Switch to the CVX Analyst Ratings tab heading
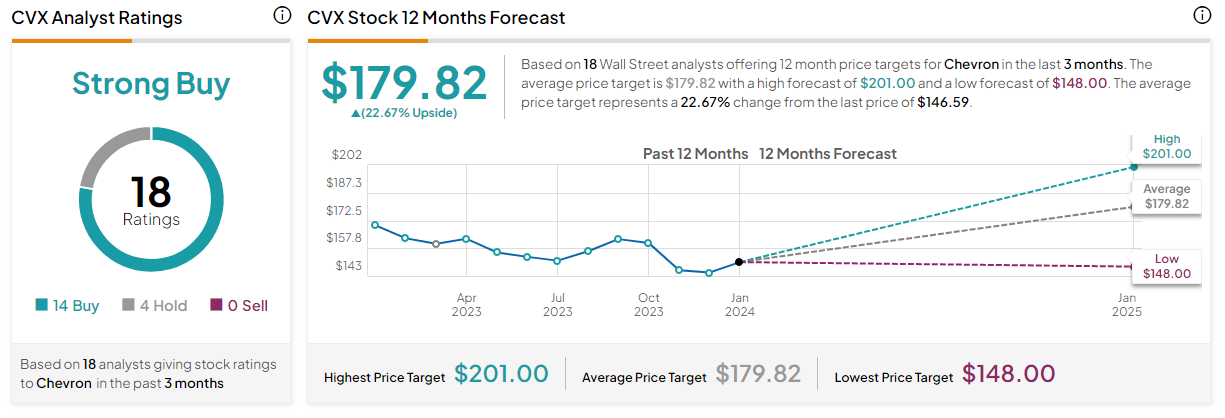This screenshot has height=418, width=1225. pos(97,18)
